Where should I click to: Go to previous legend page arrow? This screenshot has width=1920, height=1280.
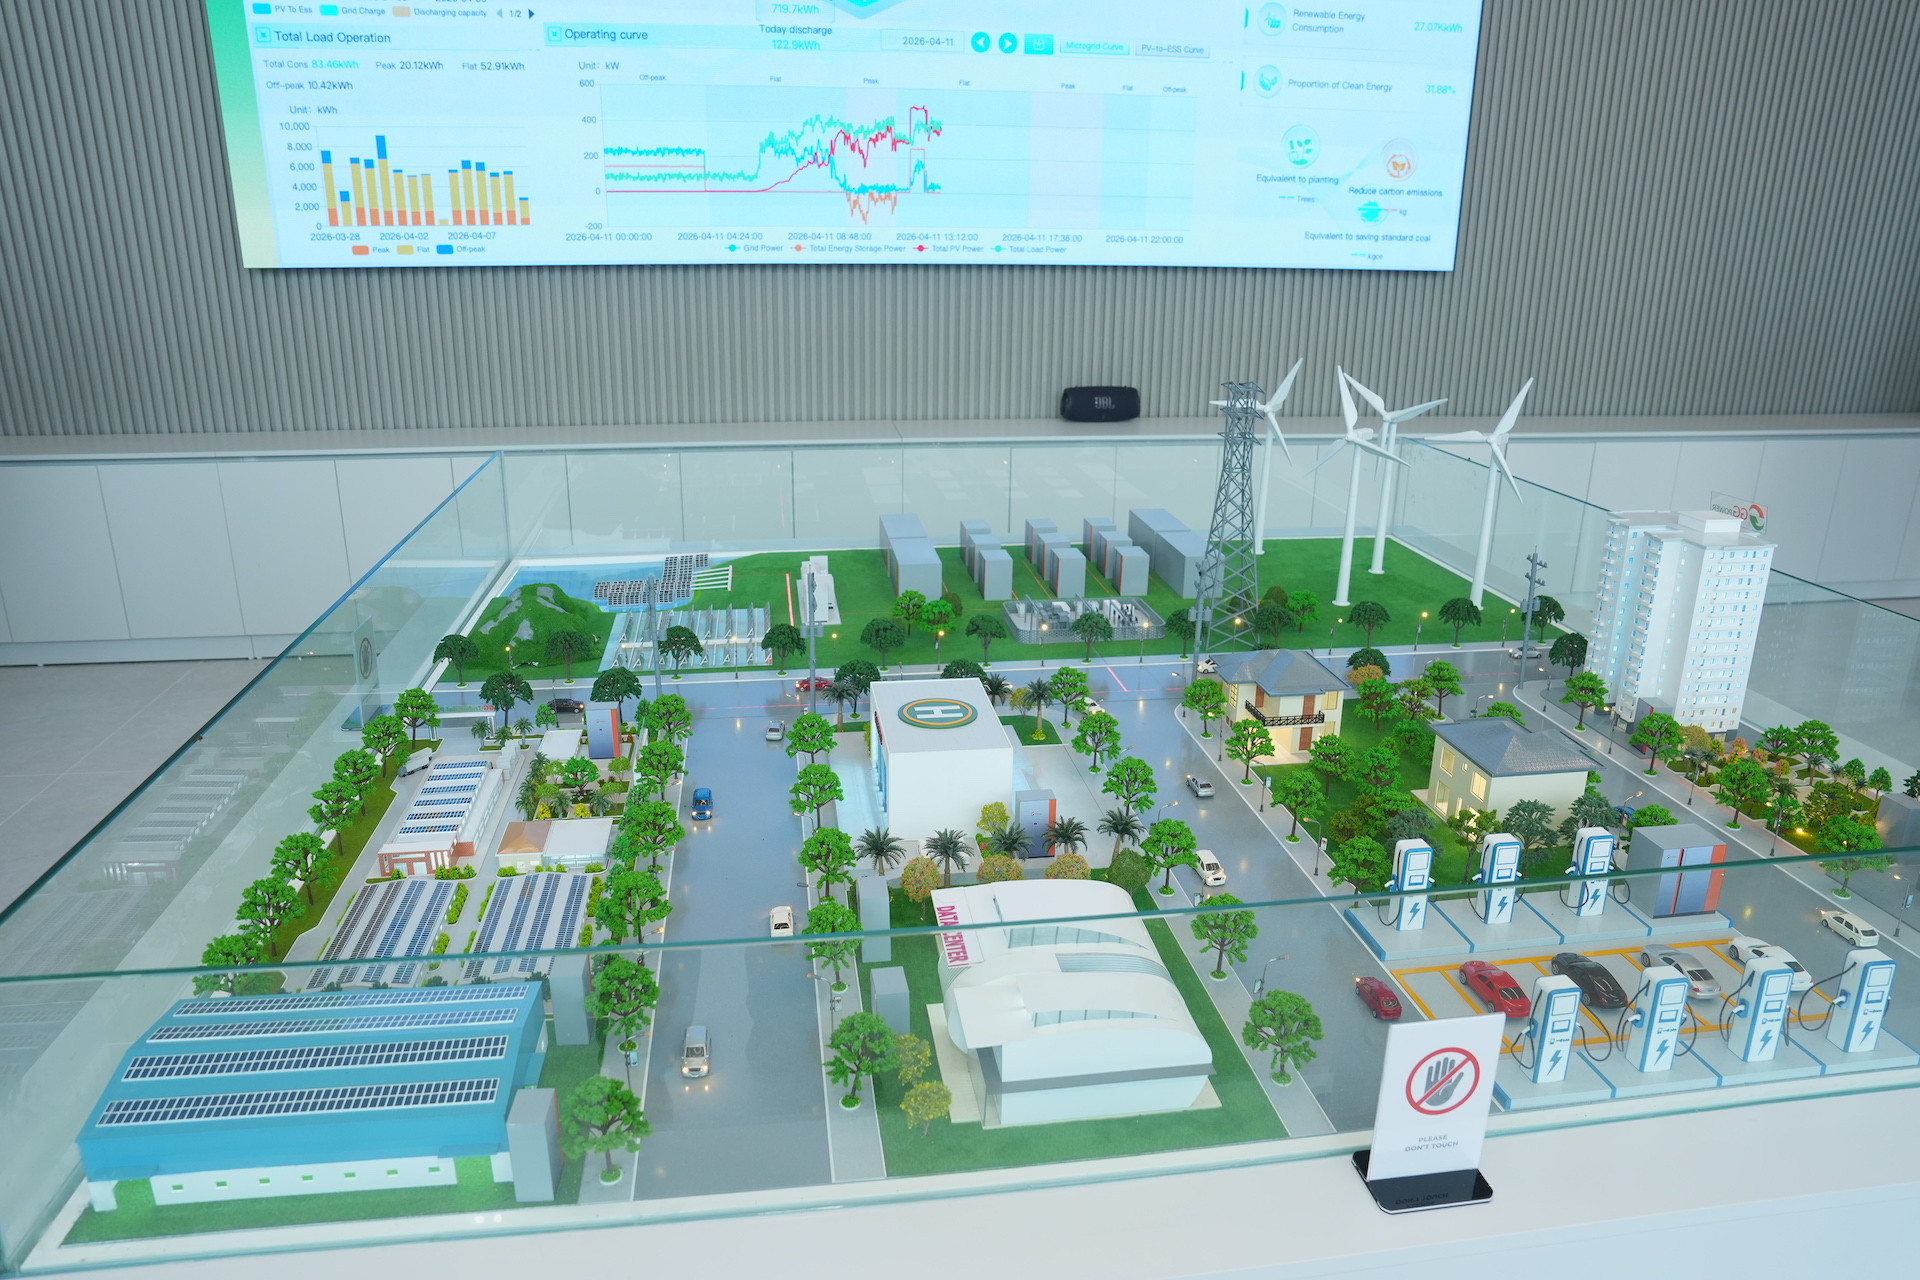pos(500,14)
